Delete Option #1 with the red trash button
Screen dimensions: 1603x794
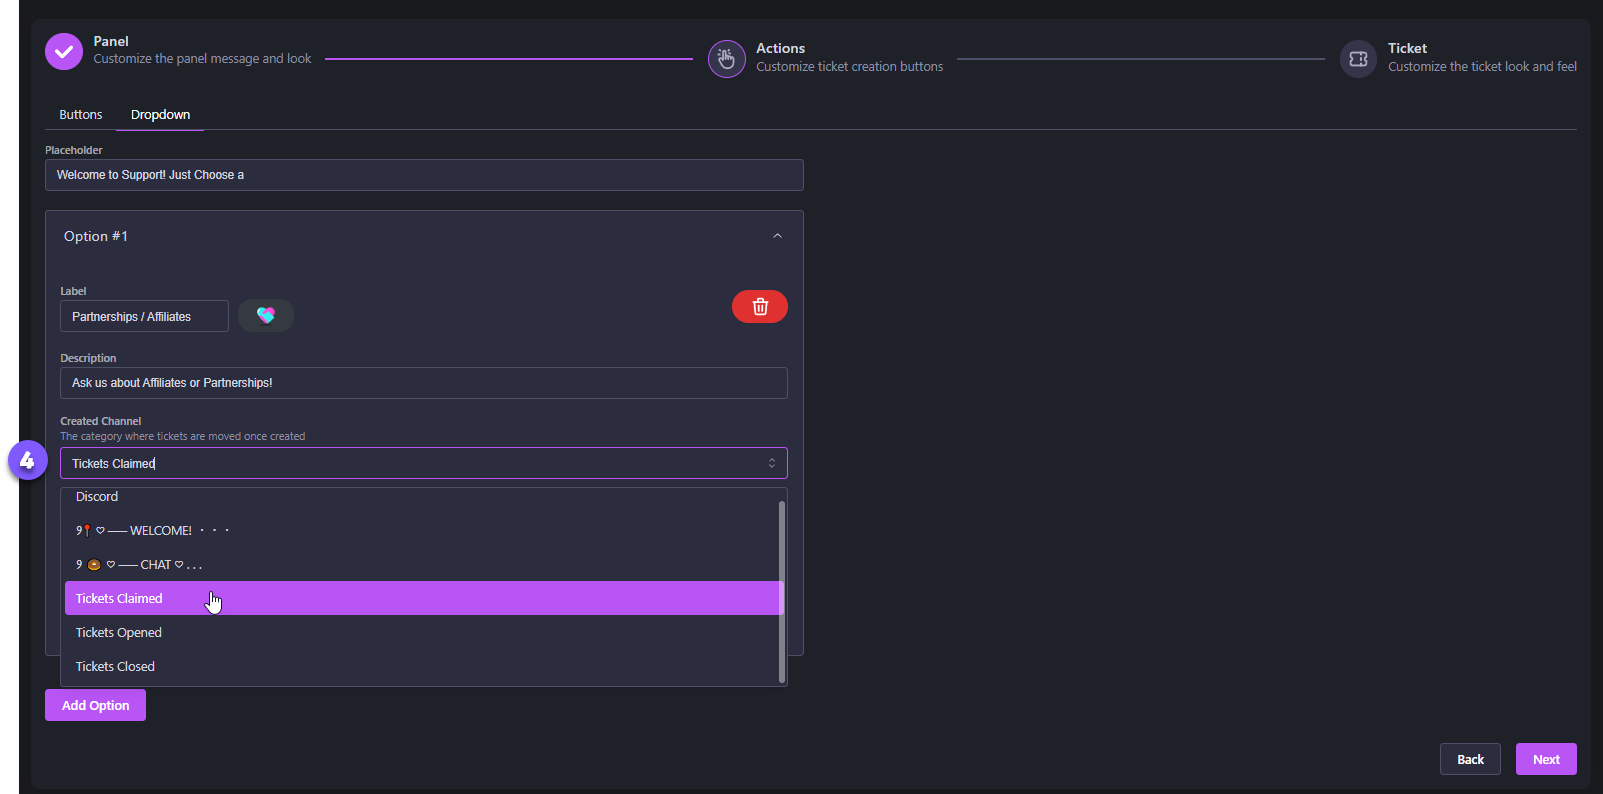click(x=759, y=307)
